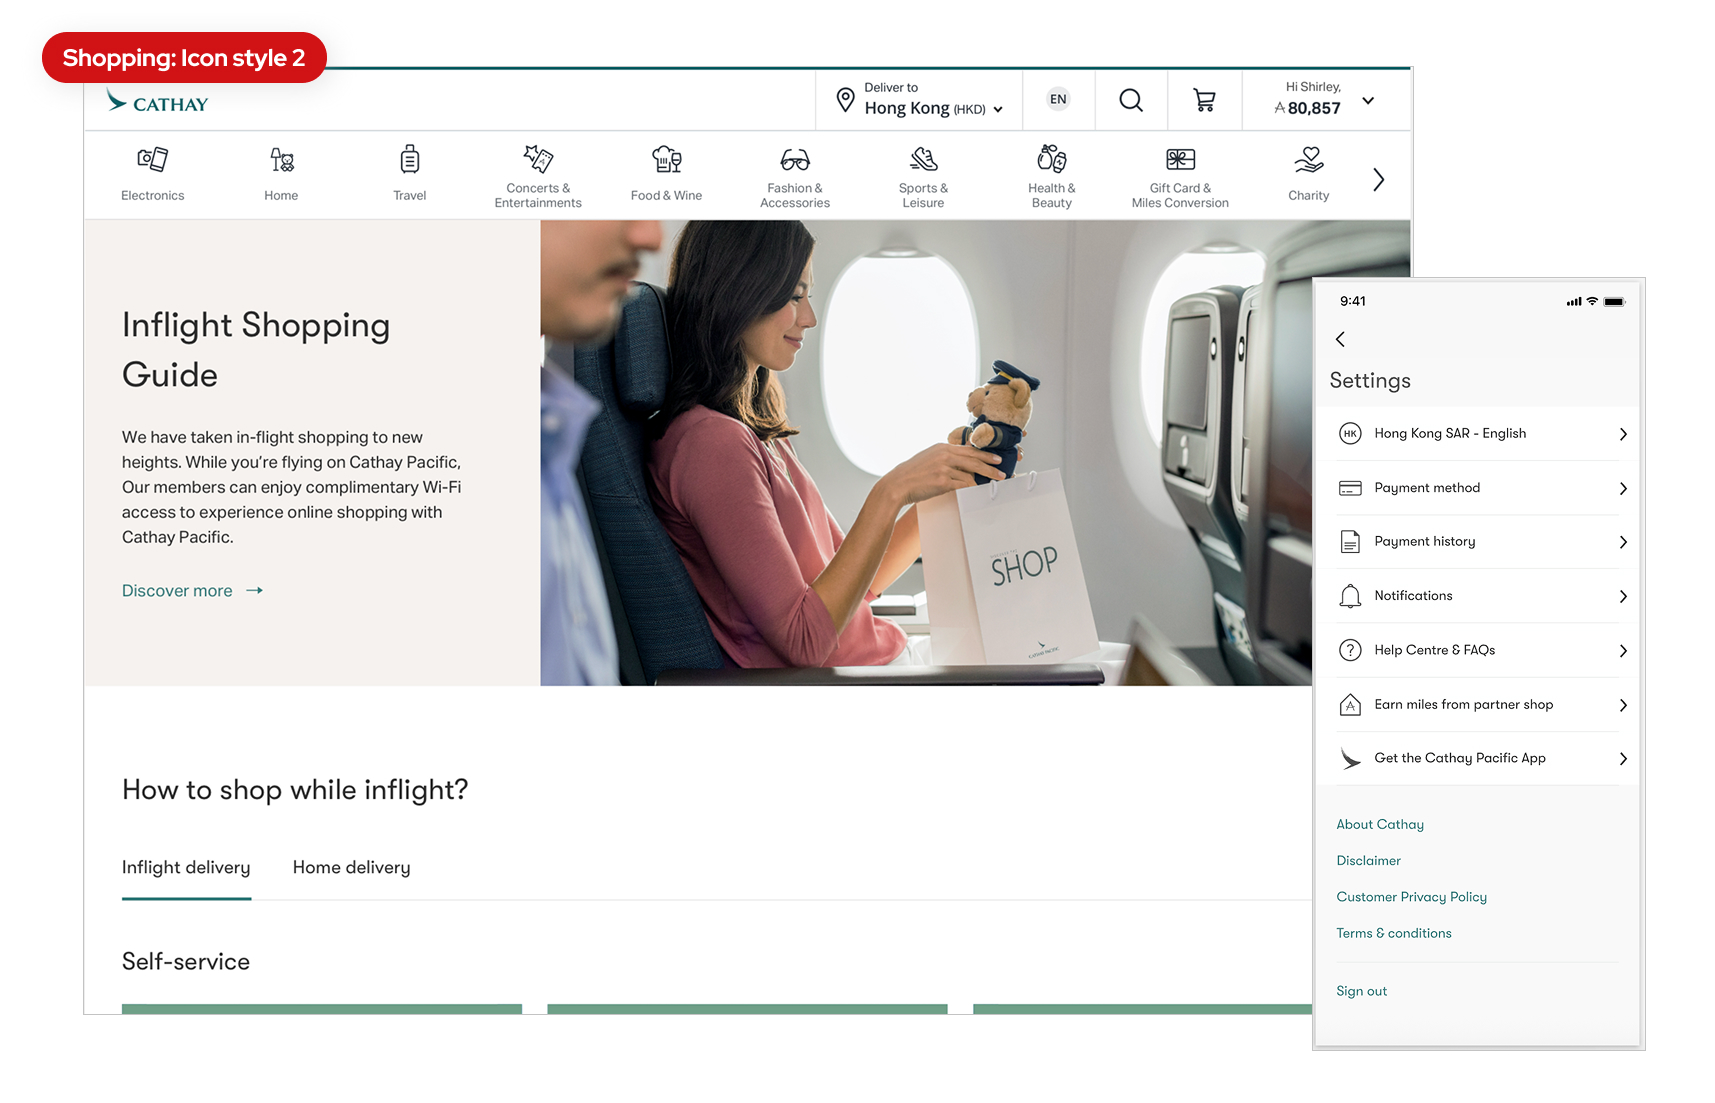Click the Cathay logo
1715x1103 pixels.
click(x=158, y=102)
